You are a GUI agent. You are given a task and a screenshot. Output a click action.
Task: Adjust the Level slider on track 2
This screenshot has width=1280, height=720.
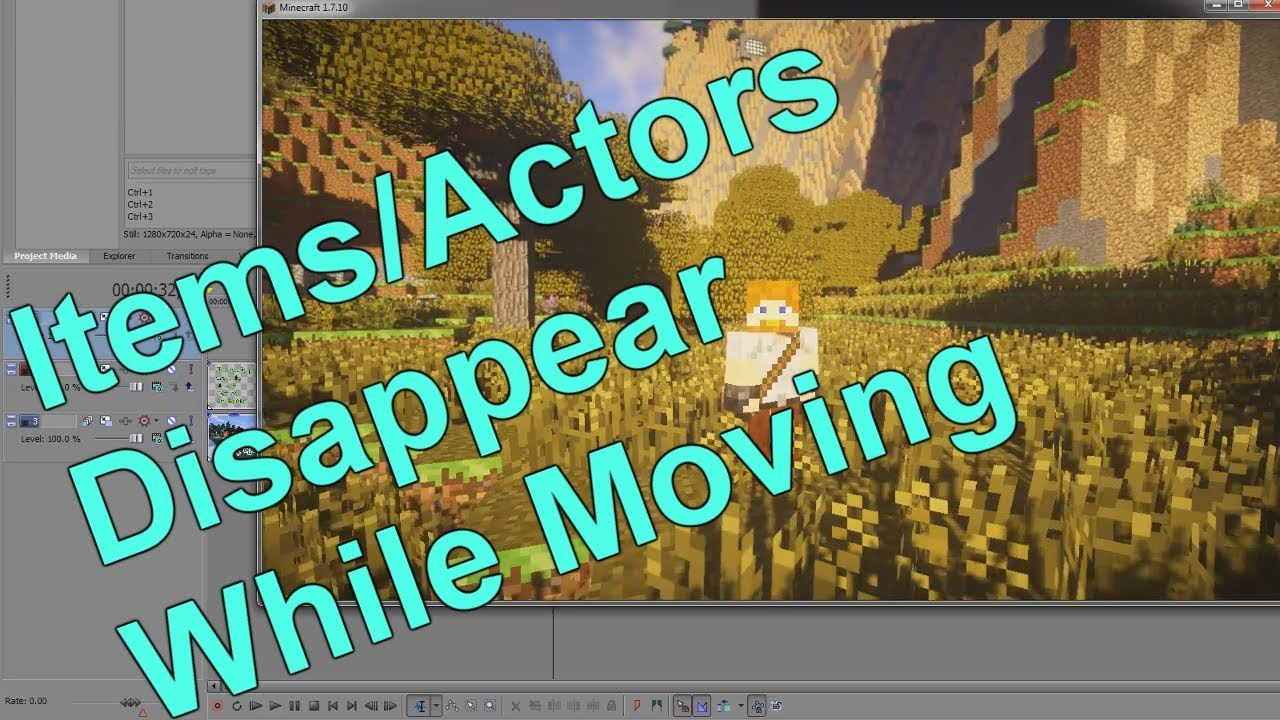coord(136,387)
